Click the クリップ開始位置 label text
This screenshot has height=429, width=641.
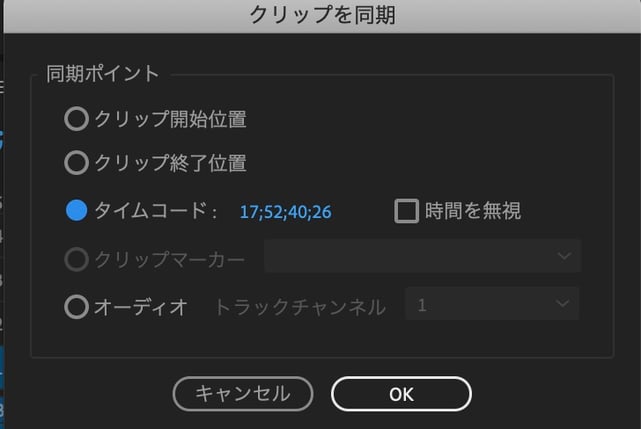(170, 119)
